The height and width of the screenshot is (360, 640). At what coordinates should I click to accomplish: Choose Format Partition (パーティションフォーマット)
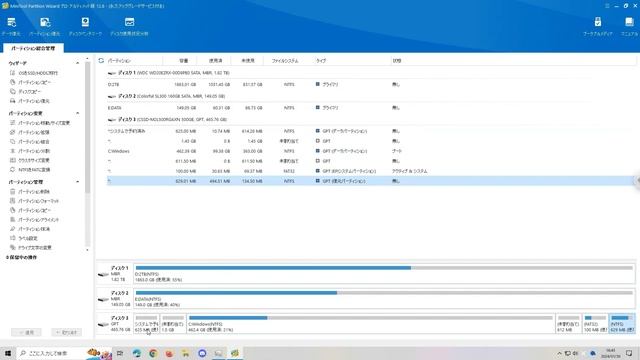tap(38, 201)
